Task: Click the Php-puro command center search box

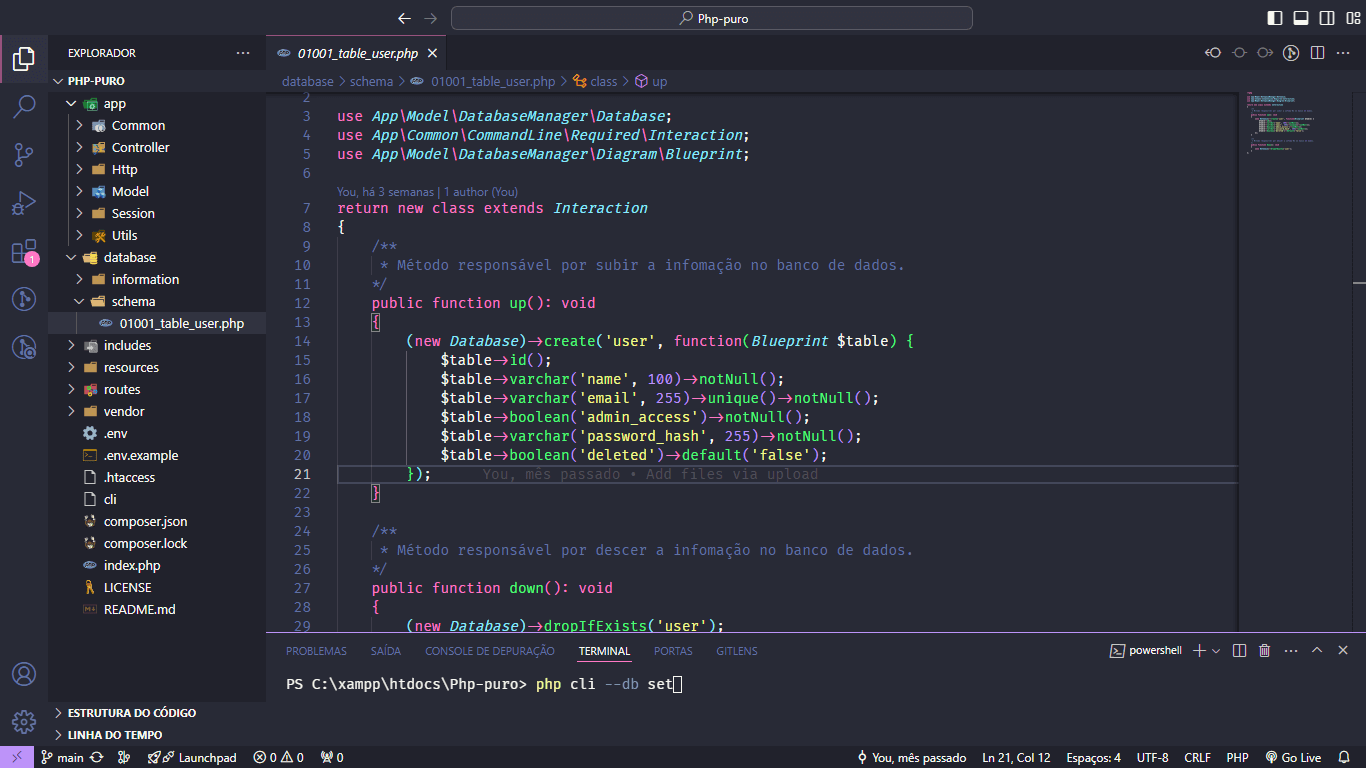Action: click(x=710, y=17)
